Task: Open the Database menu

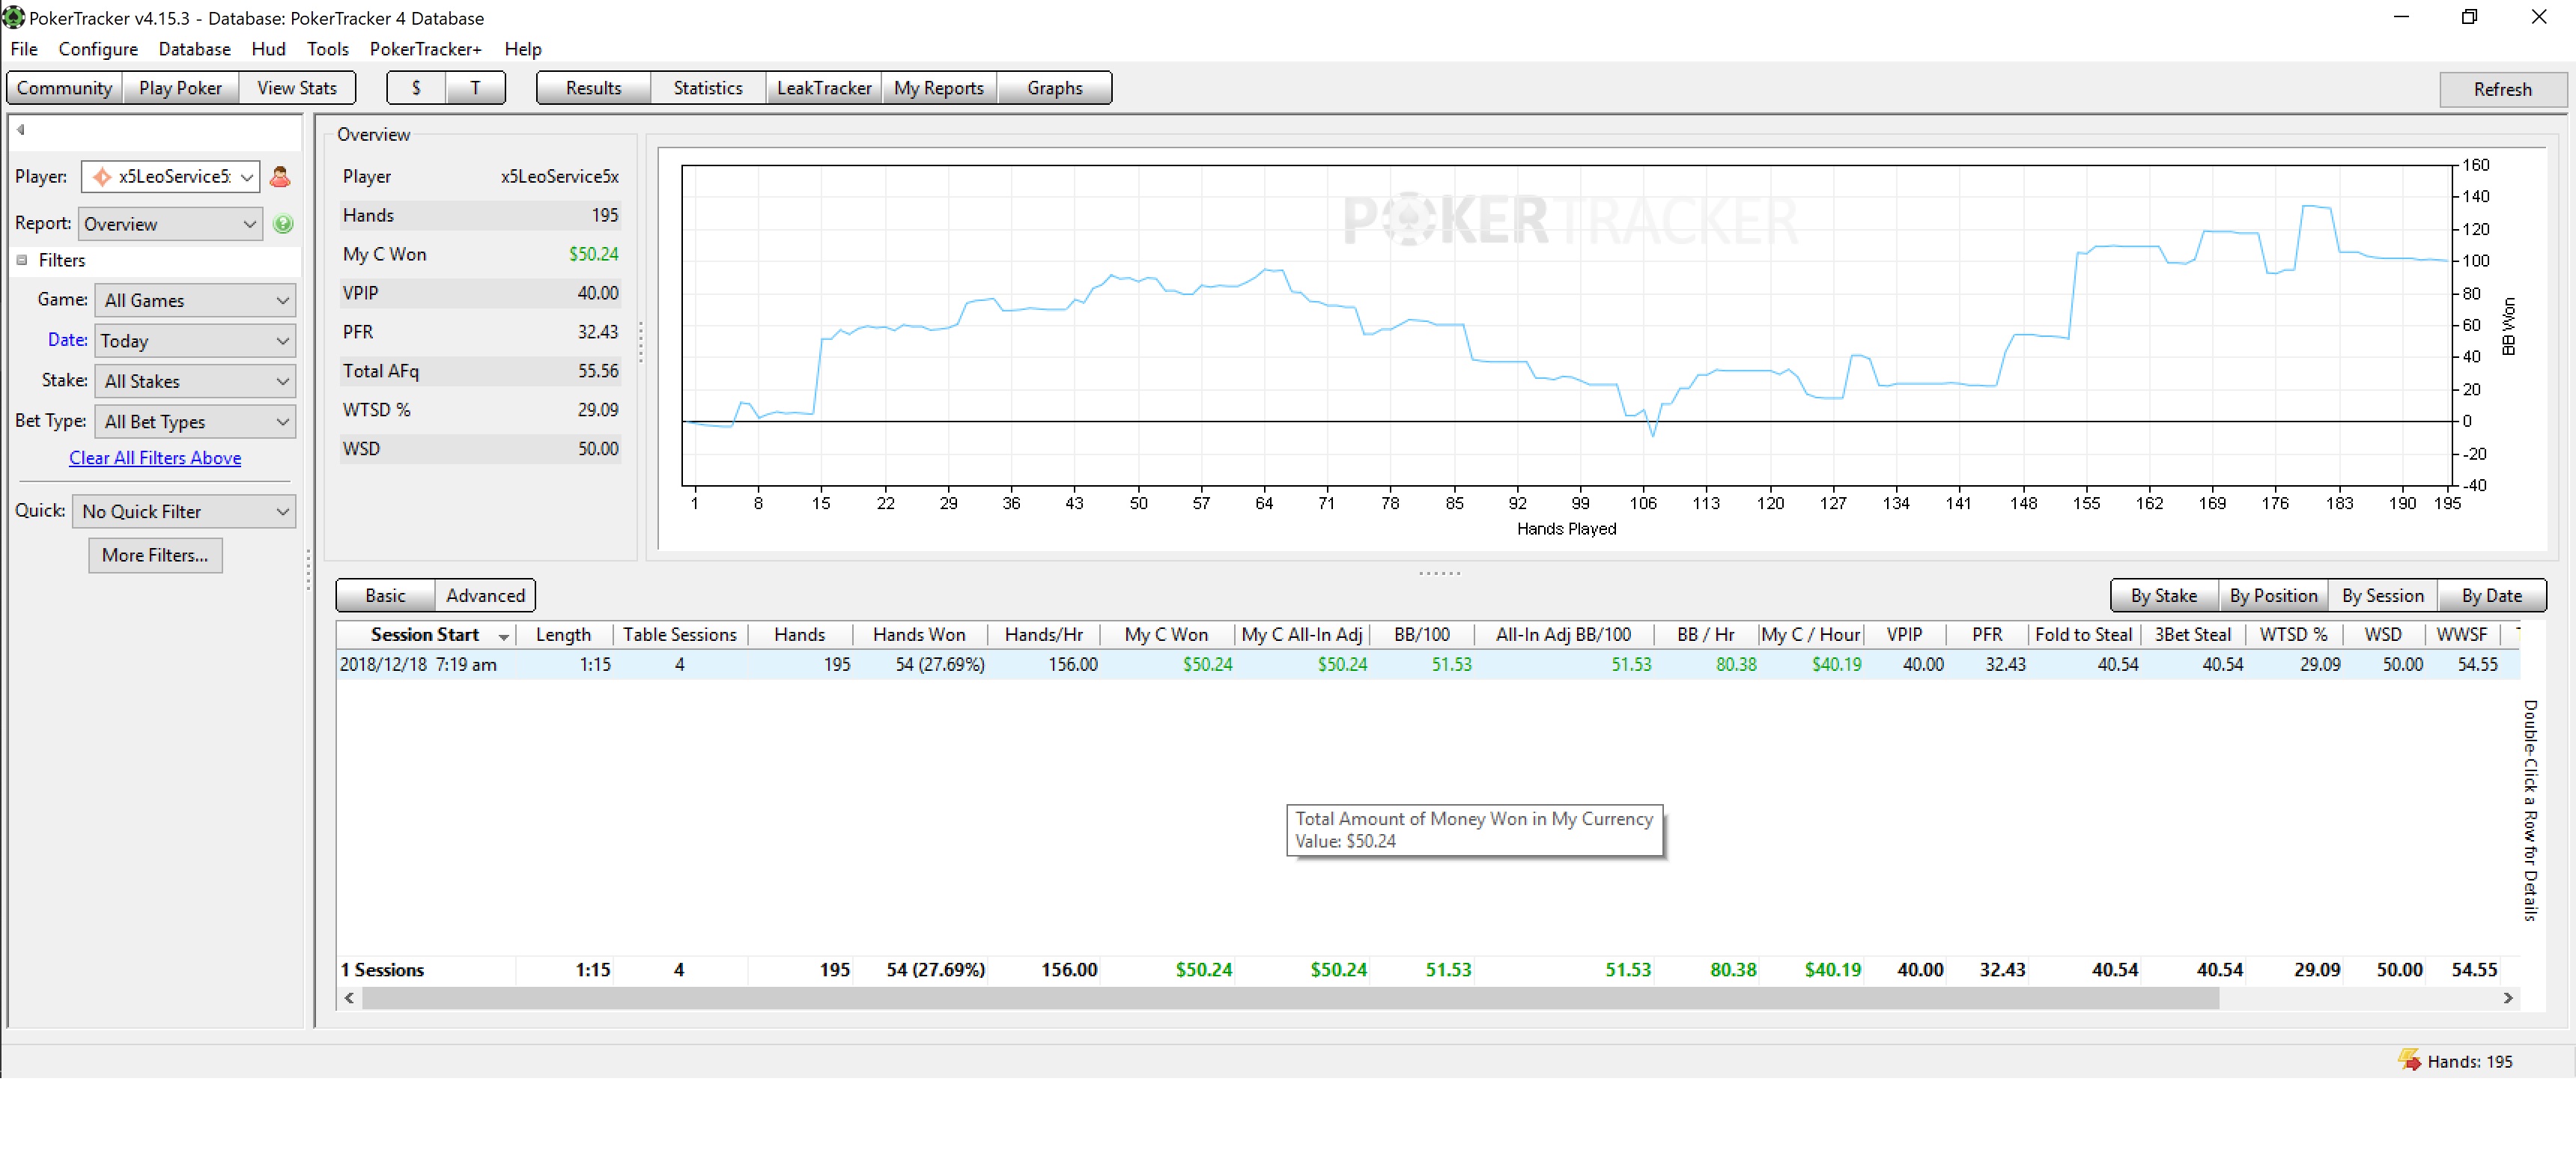Action: tap(194, 49)
